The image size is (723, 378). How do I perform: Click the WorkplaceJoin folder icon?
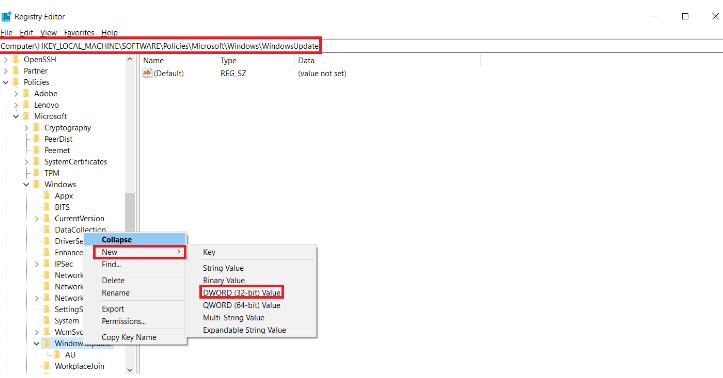47,366
